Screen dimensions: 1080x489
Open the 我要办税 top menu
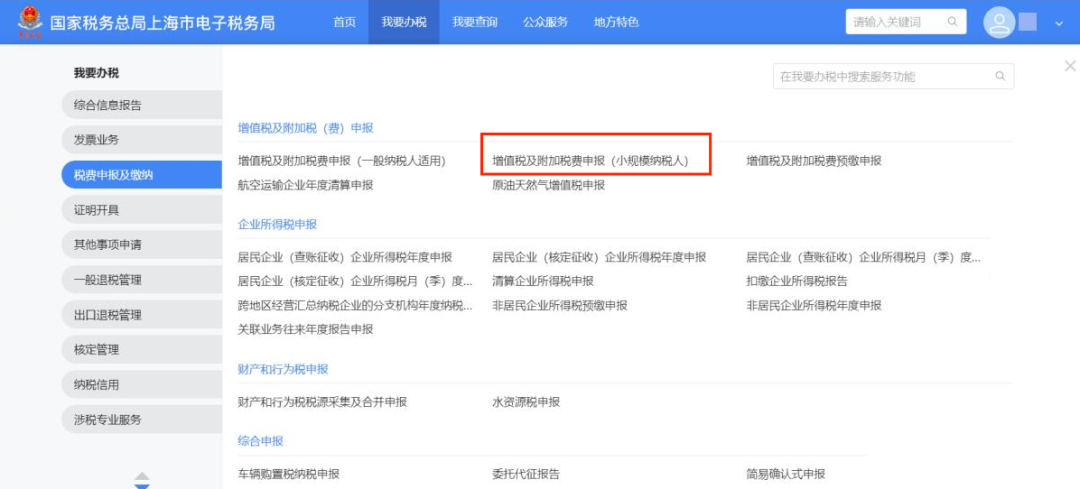point(404,22)
